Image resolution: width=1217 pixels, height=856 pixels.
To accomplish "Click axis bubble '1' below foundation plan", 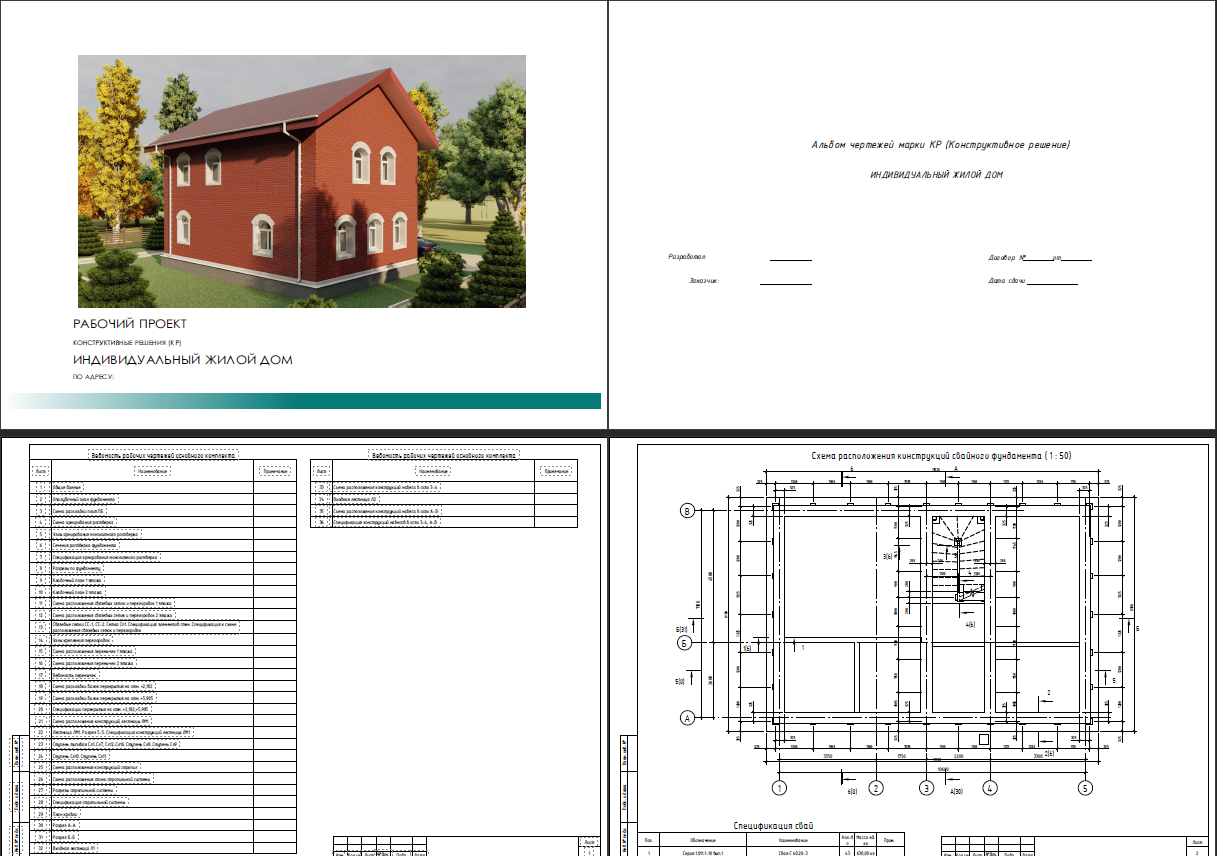I will point(781,788).
